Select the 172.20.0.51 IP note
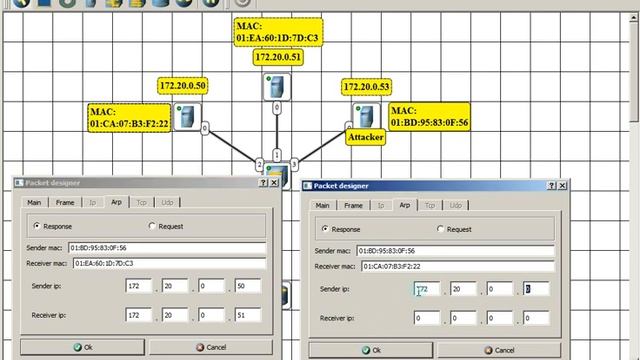640x360 pixels. (x=278, y=57)
